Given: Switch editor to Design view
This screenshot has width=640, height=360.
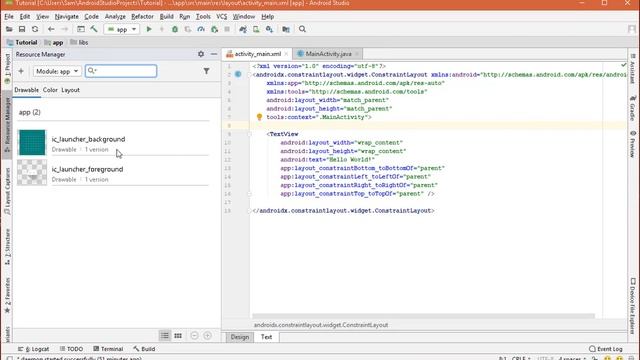Looking at the screenshot, I should [240, 337].
